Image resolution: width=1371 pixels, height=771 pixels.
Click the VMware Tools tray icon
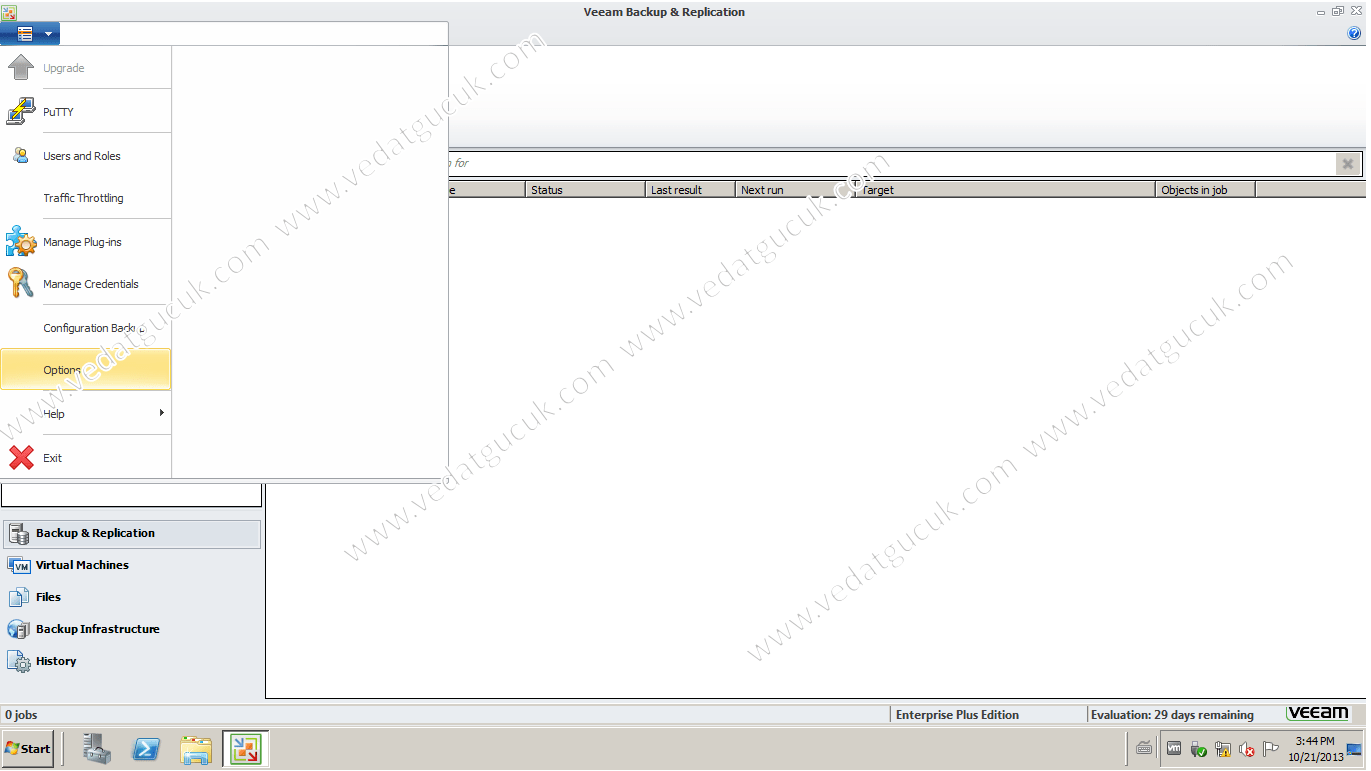pyautogui.click(x=1174, y=748)
